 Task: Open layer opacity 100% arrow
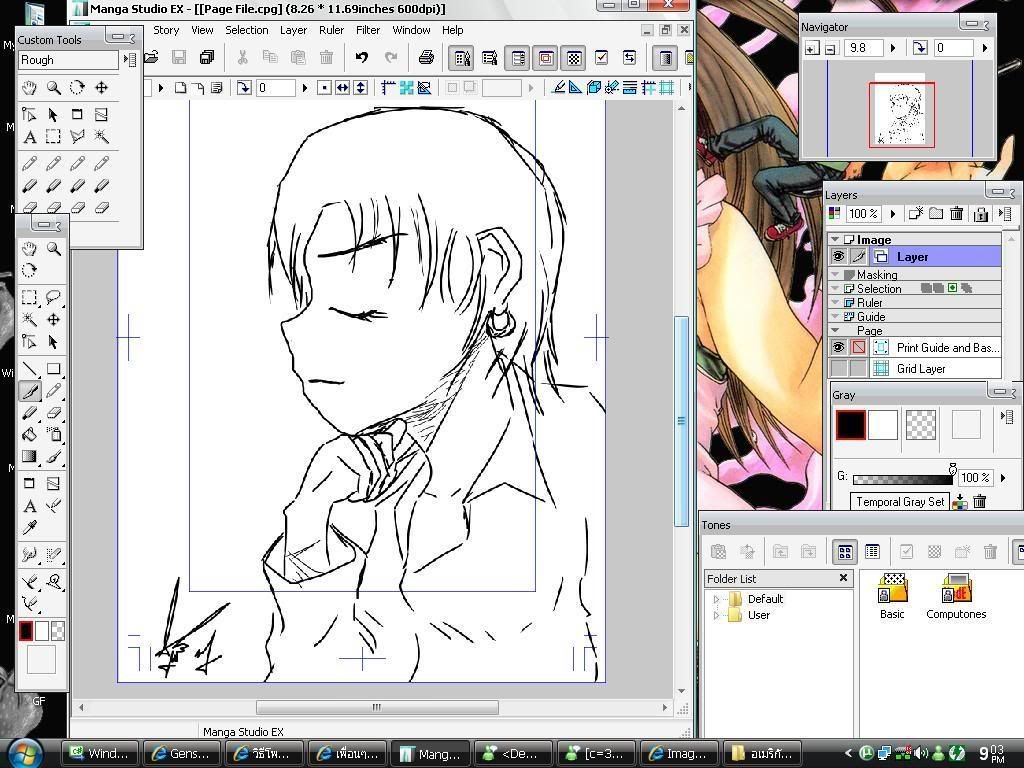[893, 214]
